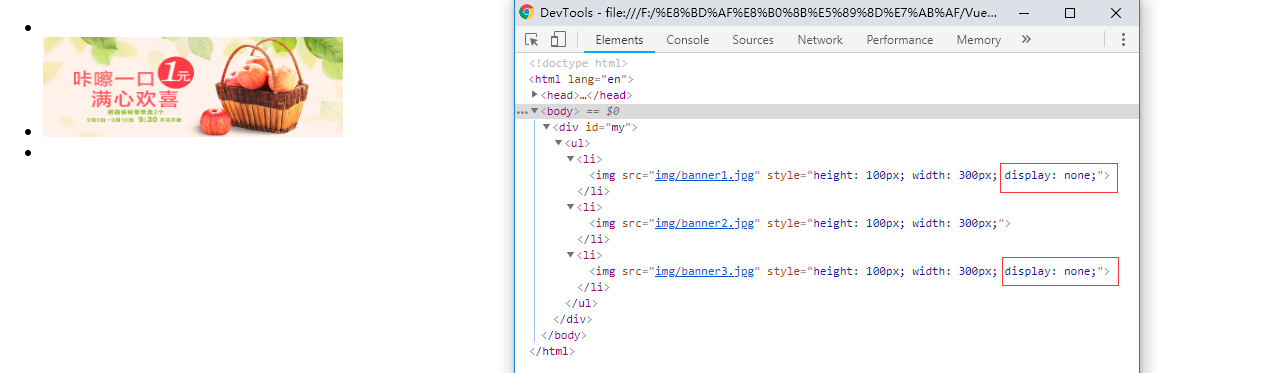Open the img/banner3.jpg link
Viewport: 1274px width, 373px height.
(704, 271)
